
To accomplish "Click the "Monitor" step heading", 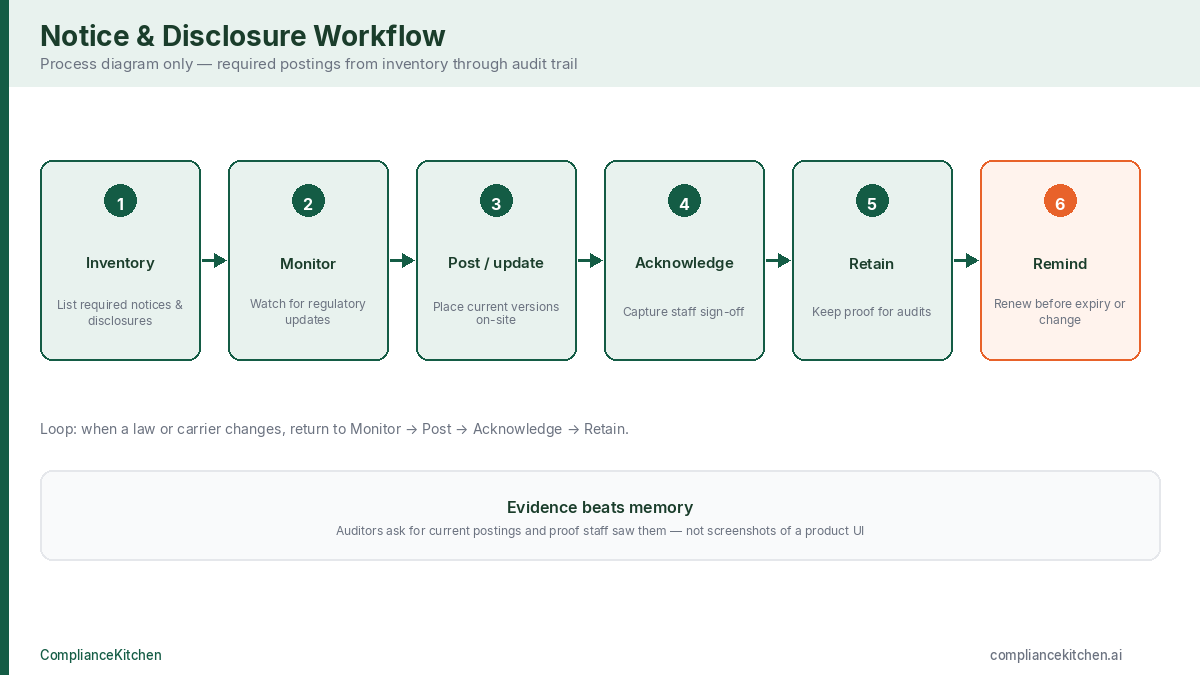I will (x=308, y=264).
